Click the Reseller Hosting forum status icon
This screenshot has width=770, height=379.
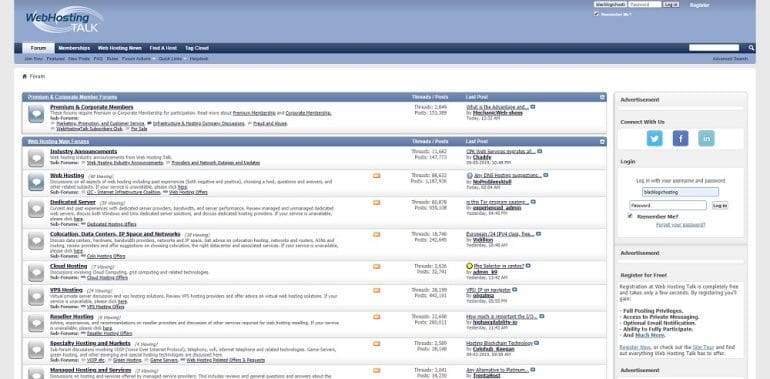click(36, 324)
